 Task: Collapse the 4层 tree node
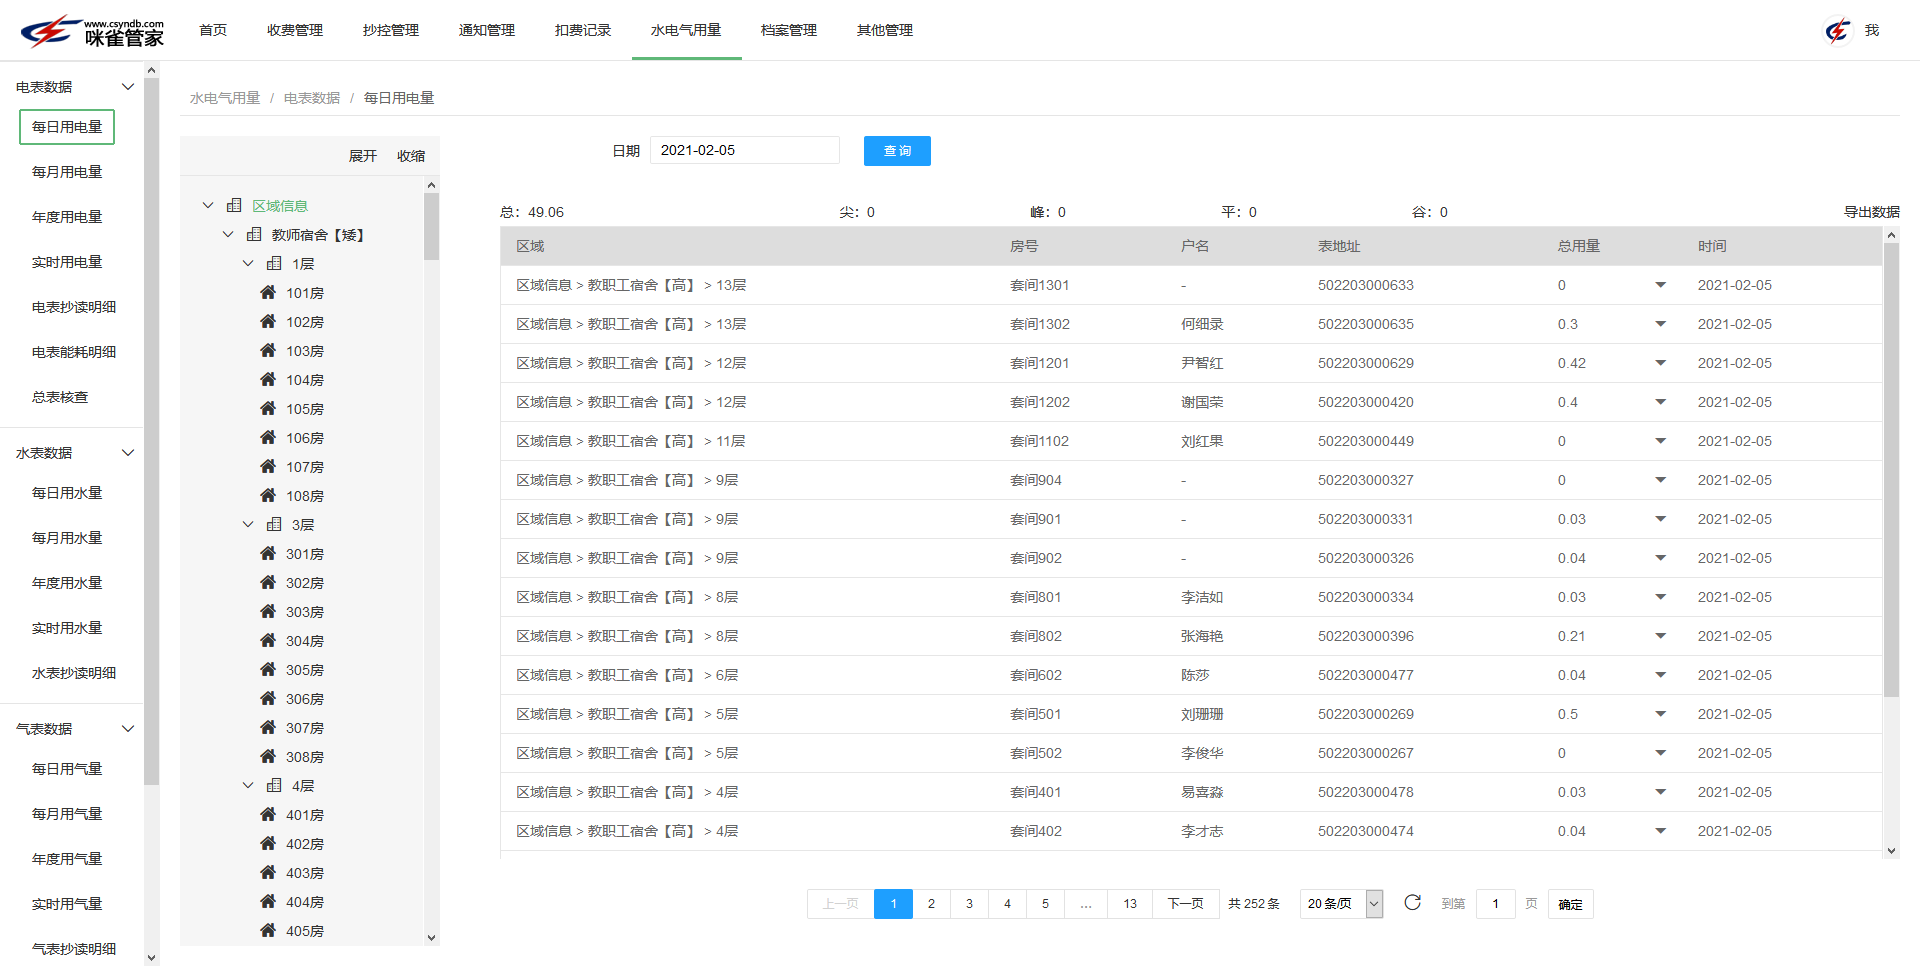click(248, 785)
